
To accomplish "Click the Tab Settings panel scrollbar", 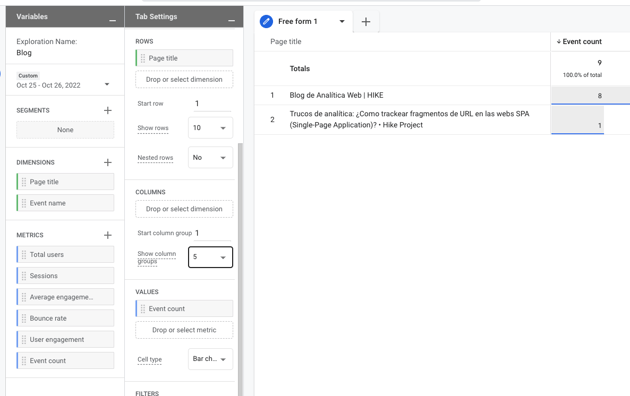I will click(x=240, y=269).
